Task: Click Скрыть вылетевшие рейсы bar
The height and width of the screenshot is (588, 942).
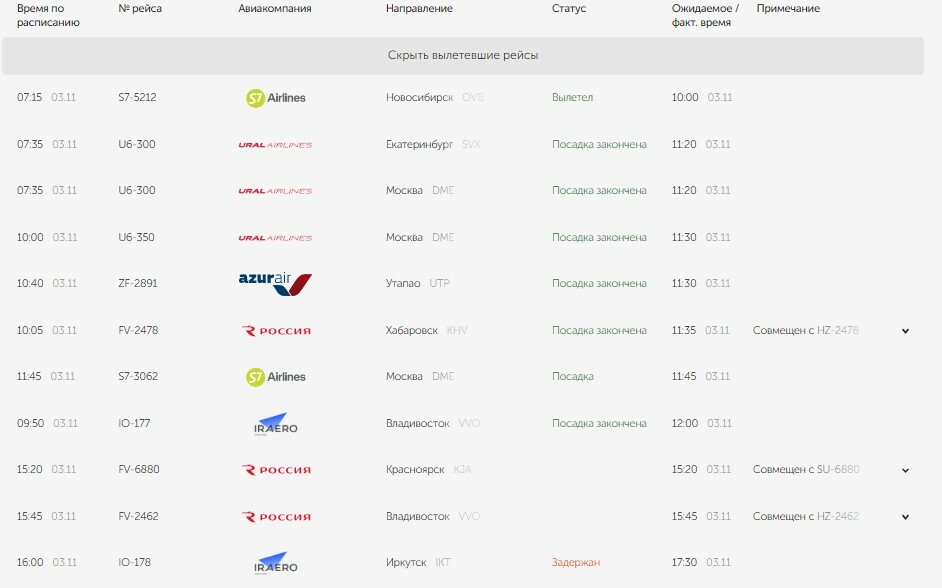Action: pyautogui.click(x=463, y=56)
